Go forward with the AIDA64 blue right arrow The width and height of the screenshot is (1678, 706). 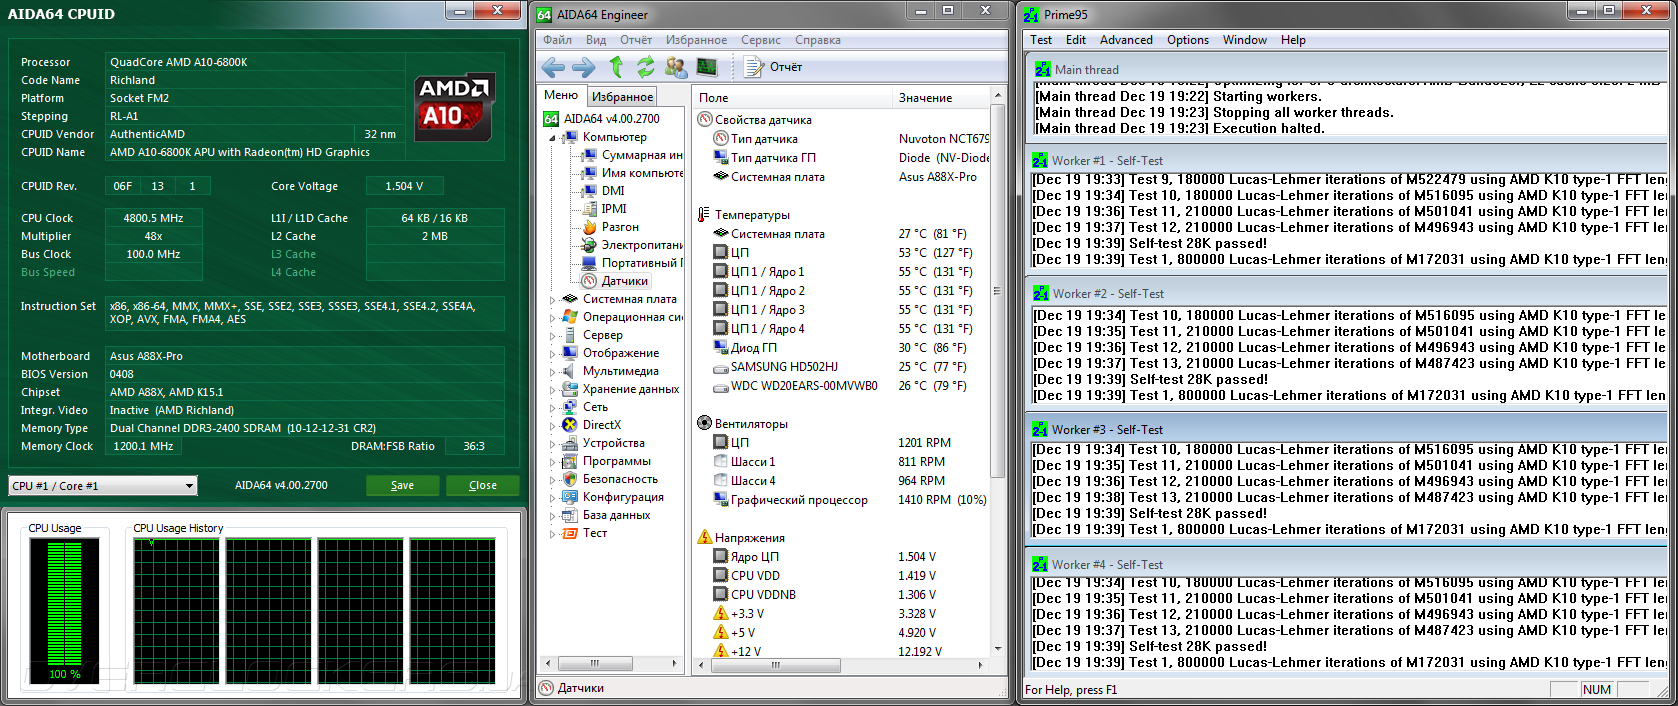[583, 67]
